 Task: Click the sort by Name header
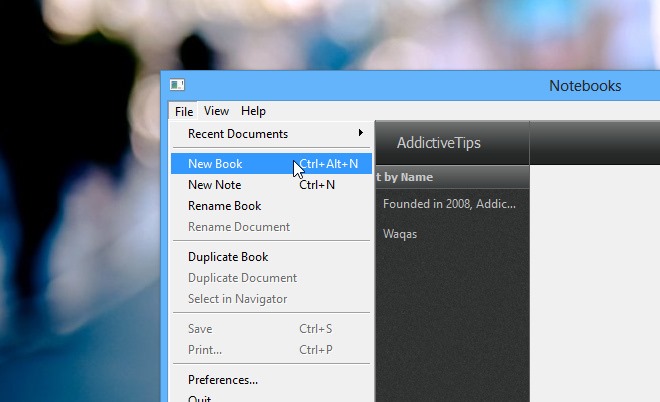point(452,177)
